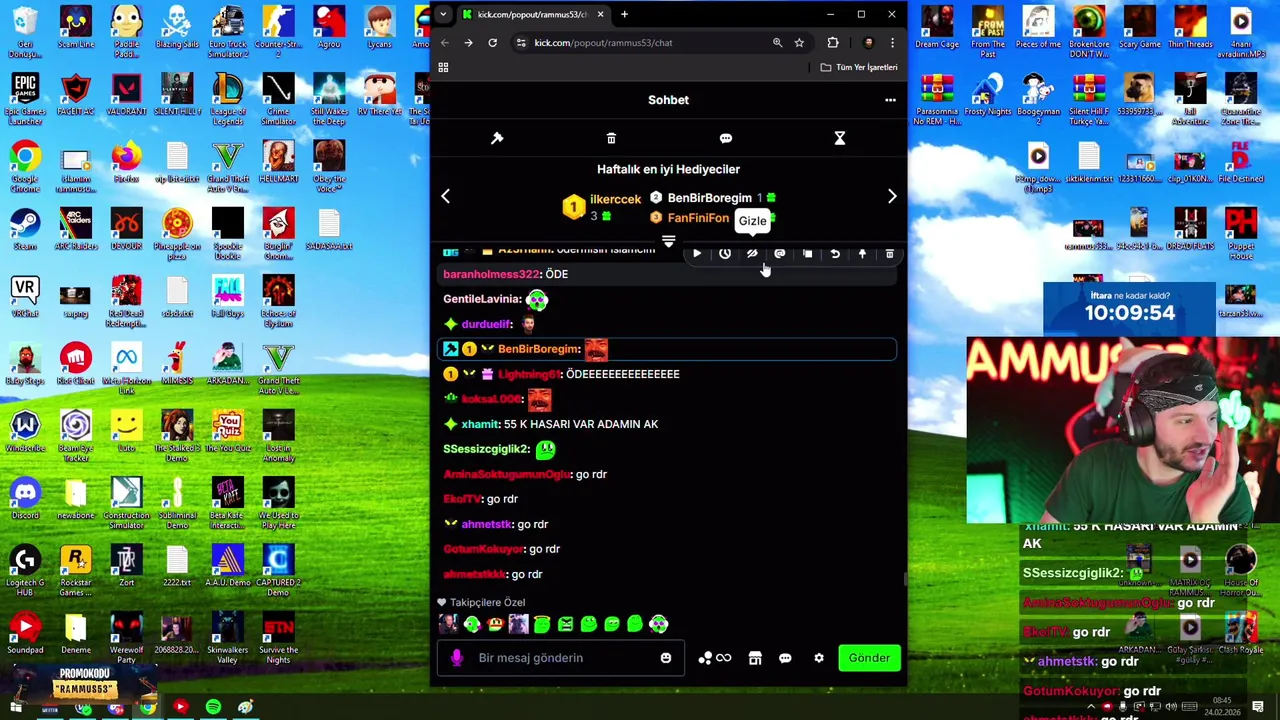Click username ilkerccek in gifters leaderboard
1280x720 pixels.
tap(615, 199)
